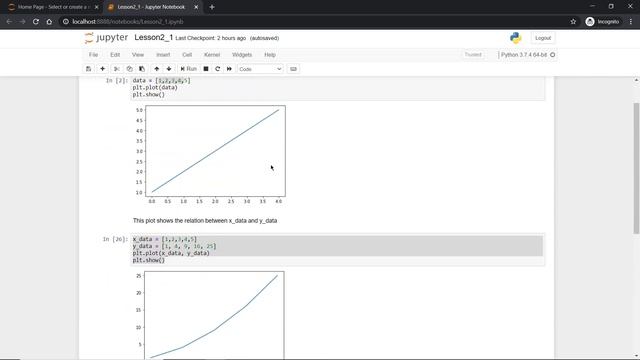The width and height of the screenshot is (640, 360).
Task: Cut selected cells with scissors icon
Action: coord(117,69)
